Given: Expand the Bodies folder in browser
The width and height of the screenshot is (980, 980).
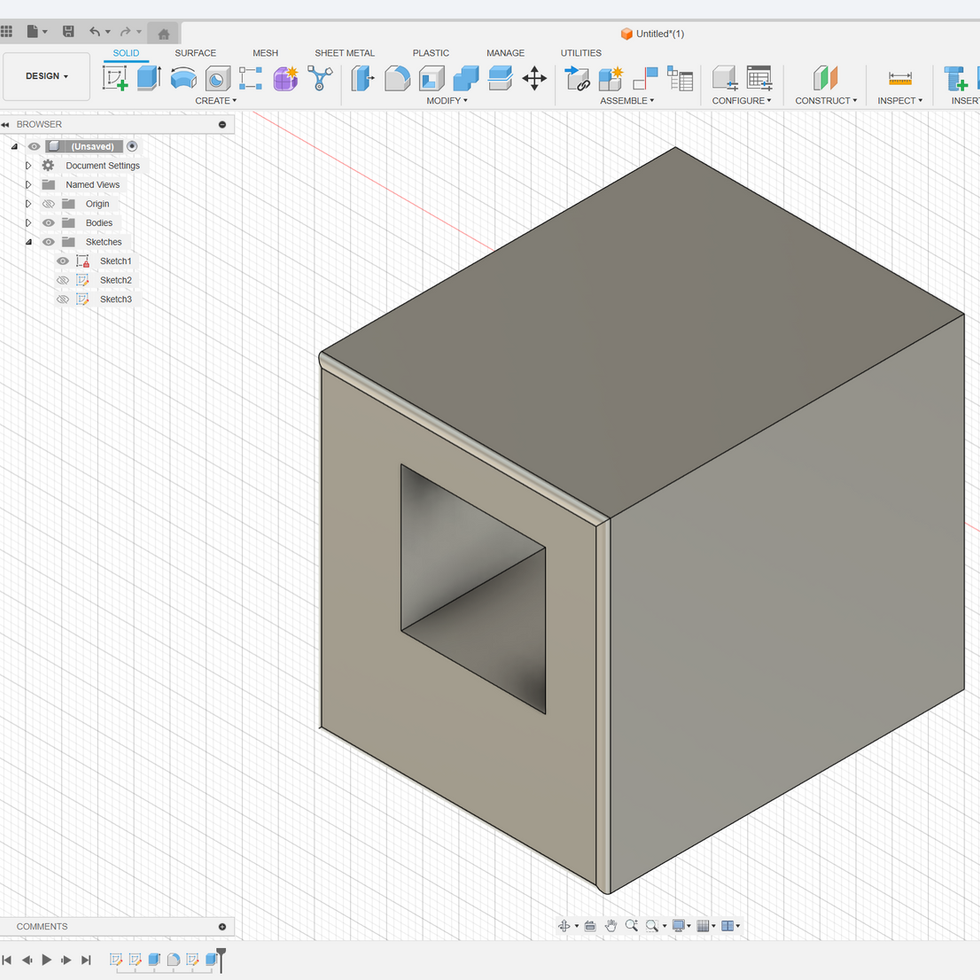Looking at the screenshot, I should click(x=28, y=223).
